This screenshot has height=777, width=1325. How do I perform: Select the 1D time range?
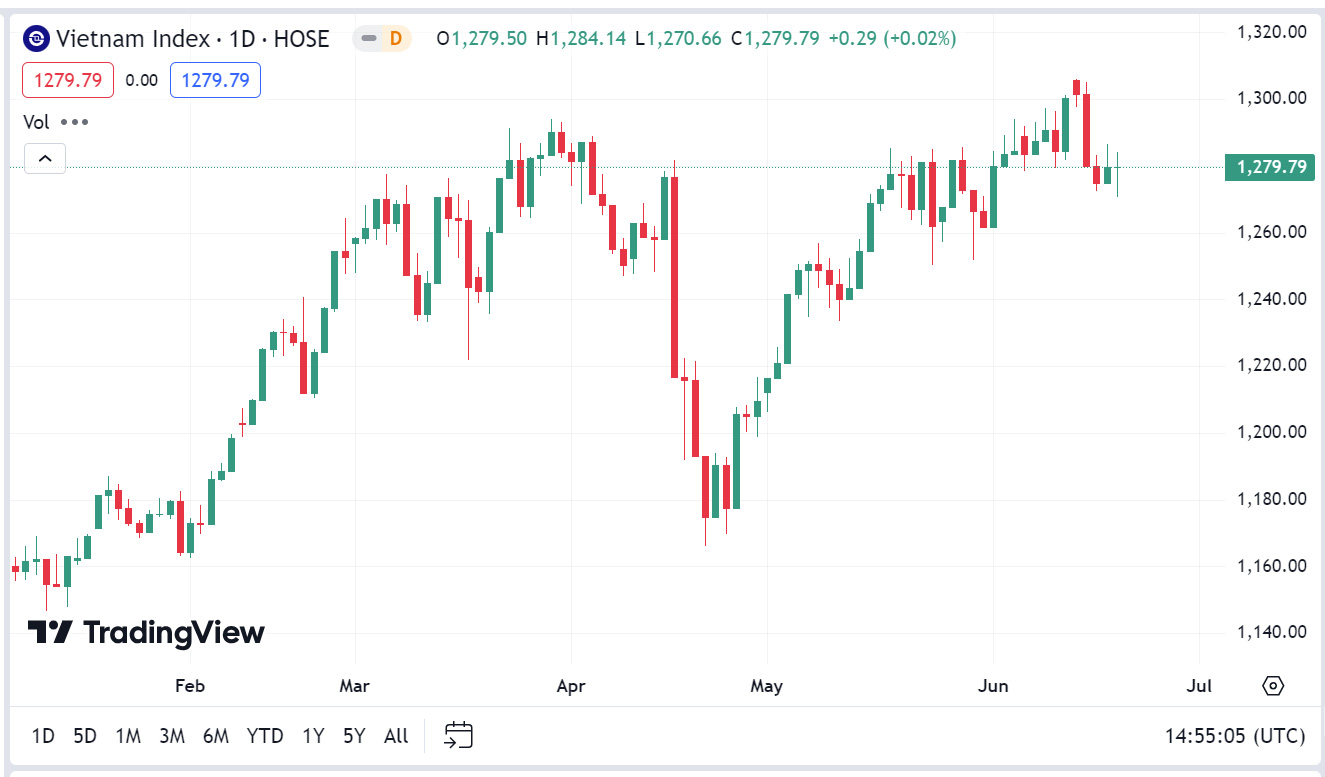point(43,736)
